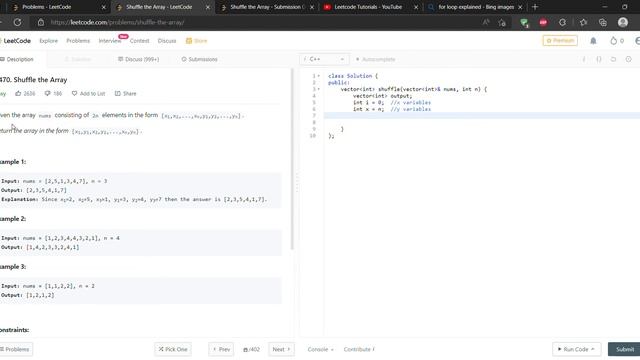Viewport: 640px width, 360px height.
Task: Click the streak flame counter icon
Action: click(x=613, y=41)
